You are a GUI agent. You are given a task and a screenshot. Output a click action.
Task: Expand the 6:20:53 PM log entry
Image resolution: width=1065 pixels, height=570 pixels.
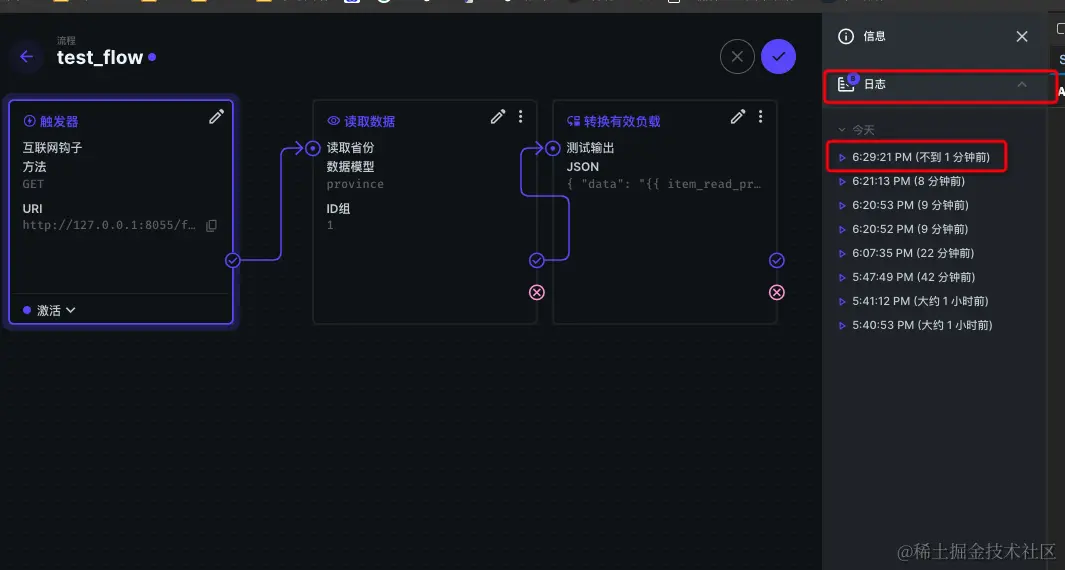pos(904,205)
